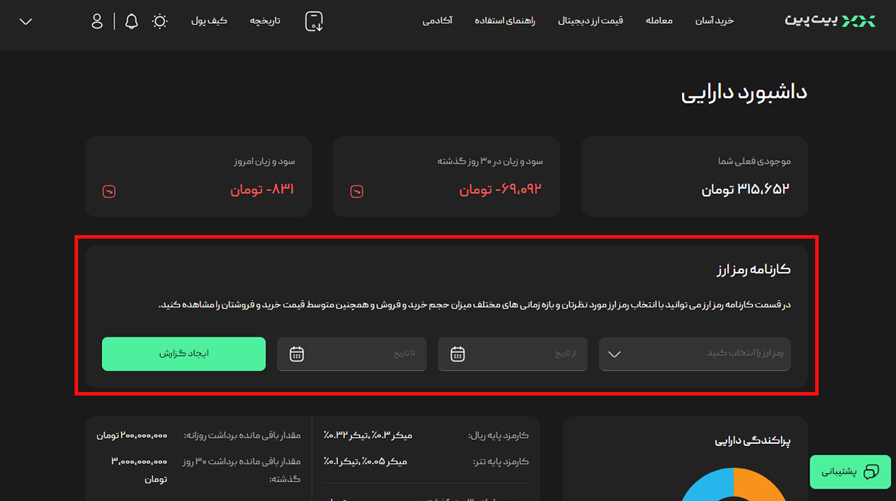Open the Bitpin logo home link
The height and width of the screenshot is (501, 896).
(x=830, y=21)
